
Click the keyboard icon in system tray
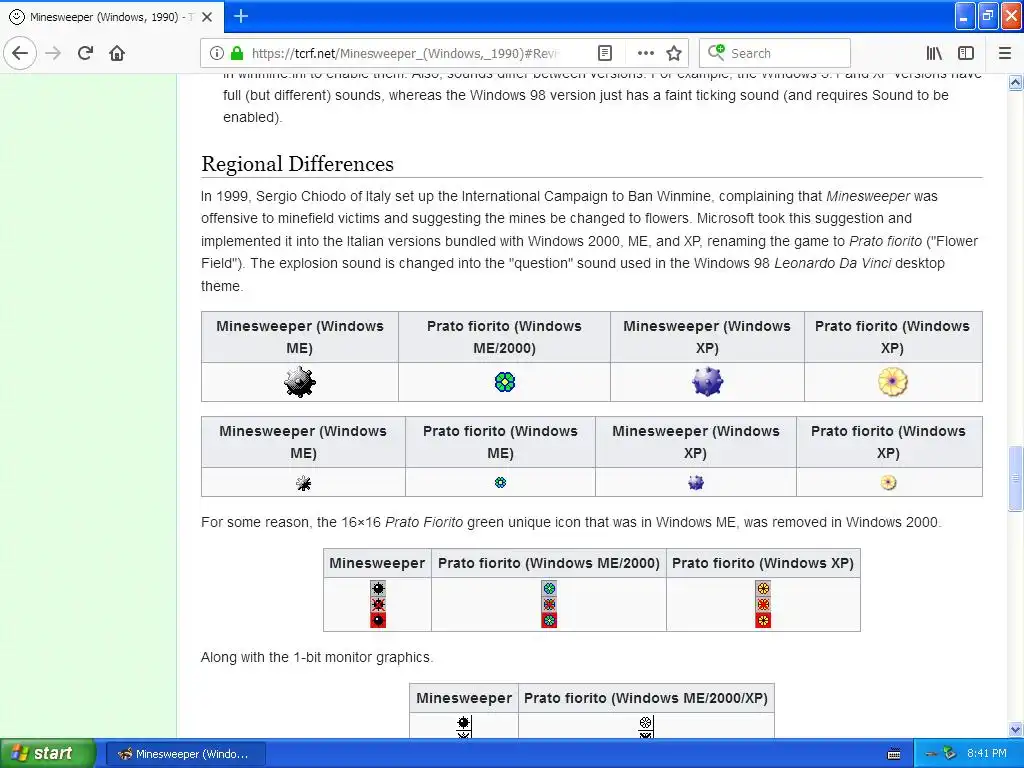894,754
